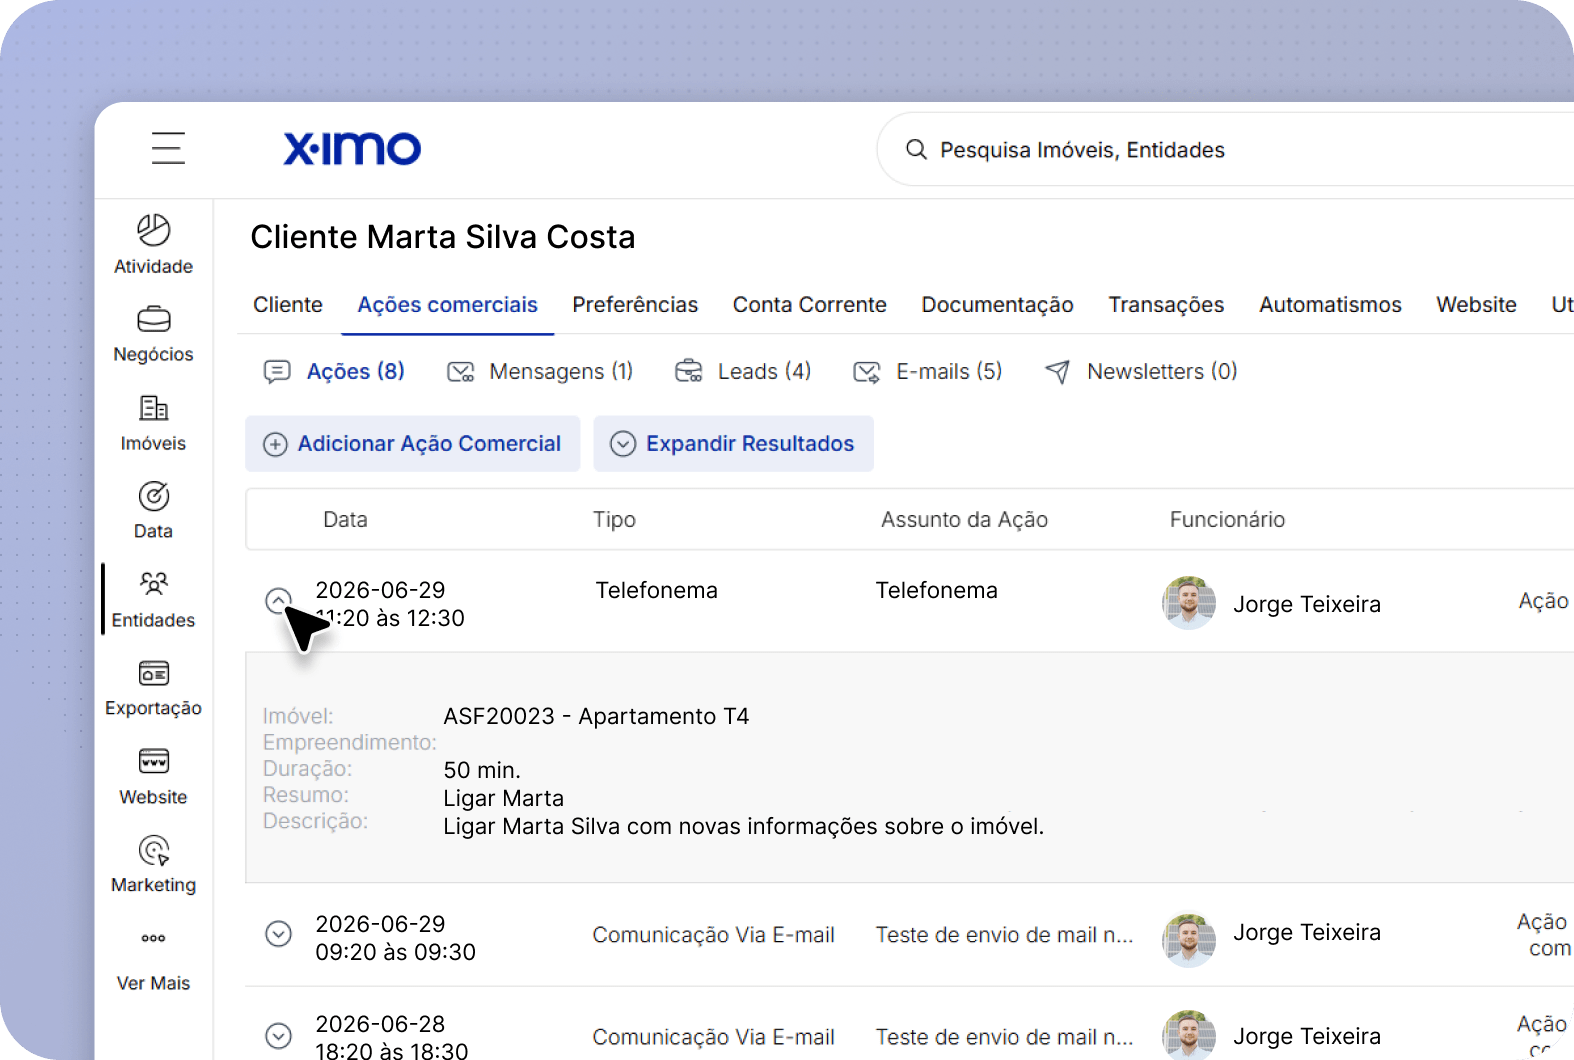Sort by the Tipo column header
This screenshot has height=1060, width=1574.
[x=614, y=520]
